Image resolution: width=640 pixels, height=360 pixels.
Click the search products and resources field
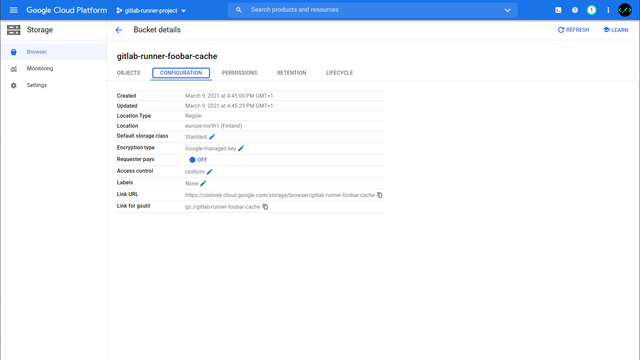coord(372,10)
